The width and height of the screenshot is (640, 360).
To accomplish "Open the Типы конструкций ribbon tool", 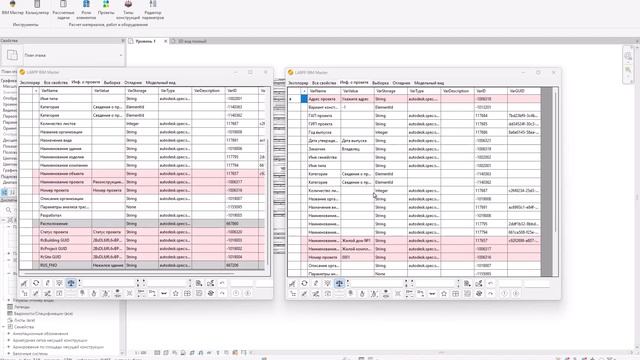I will pos(128,10).
